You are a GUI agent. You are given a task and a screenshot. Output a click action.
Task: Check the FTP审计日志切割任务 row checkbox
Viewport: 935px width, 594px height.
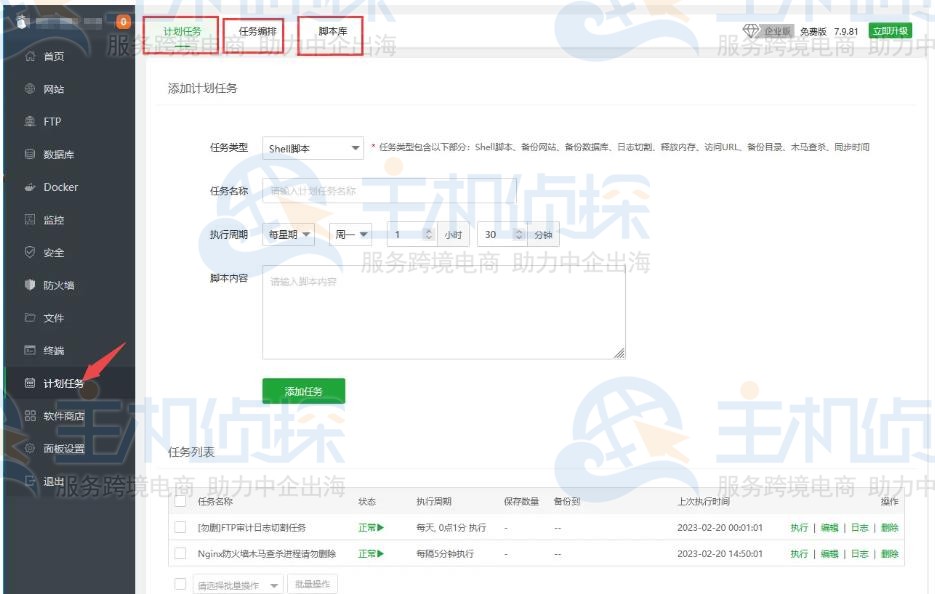179,527
